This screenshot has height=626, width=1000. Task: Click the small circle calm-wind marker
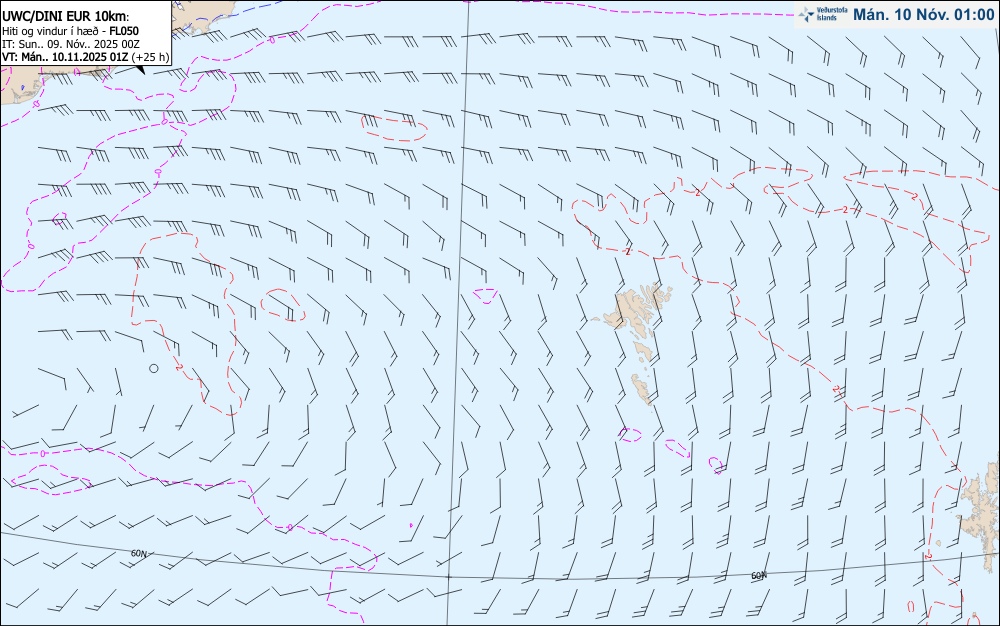[x=153, y=368]
